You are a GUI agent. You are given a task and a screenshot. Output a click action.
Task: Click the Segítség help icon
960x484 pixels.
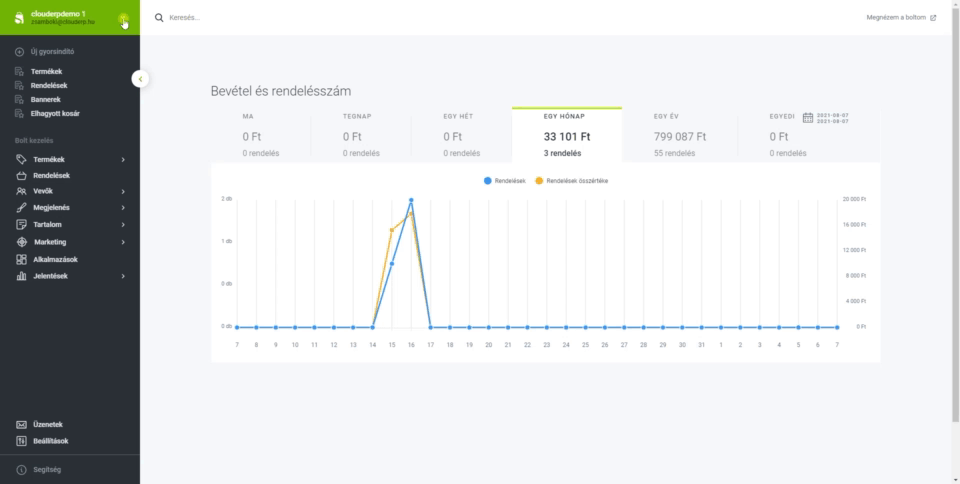pos(21,470)
